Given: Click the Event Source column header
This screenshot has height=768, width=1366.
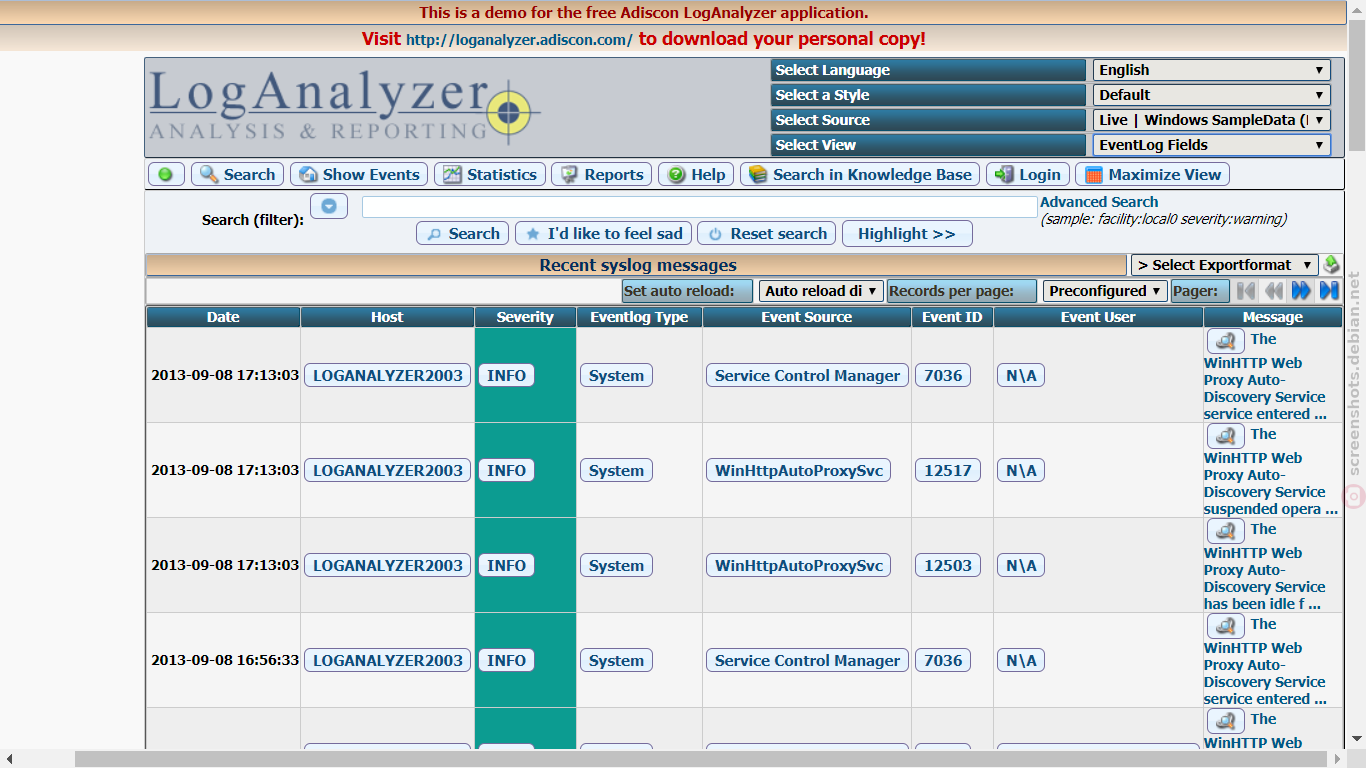Looking at the screenshot, I should [806, 317].
